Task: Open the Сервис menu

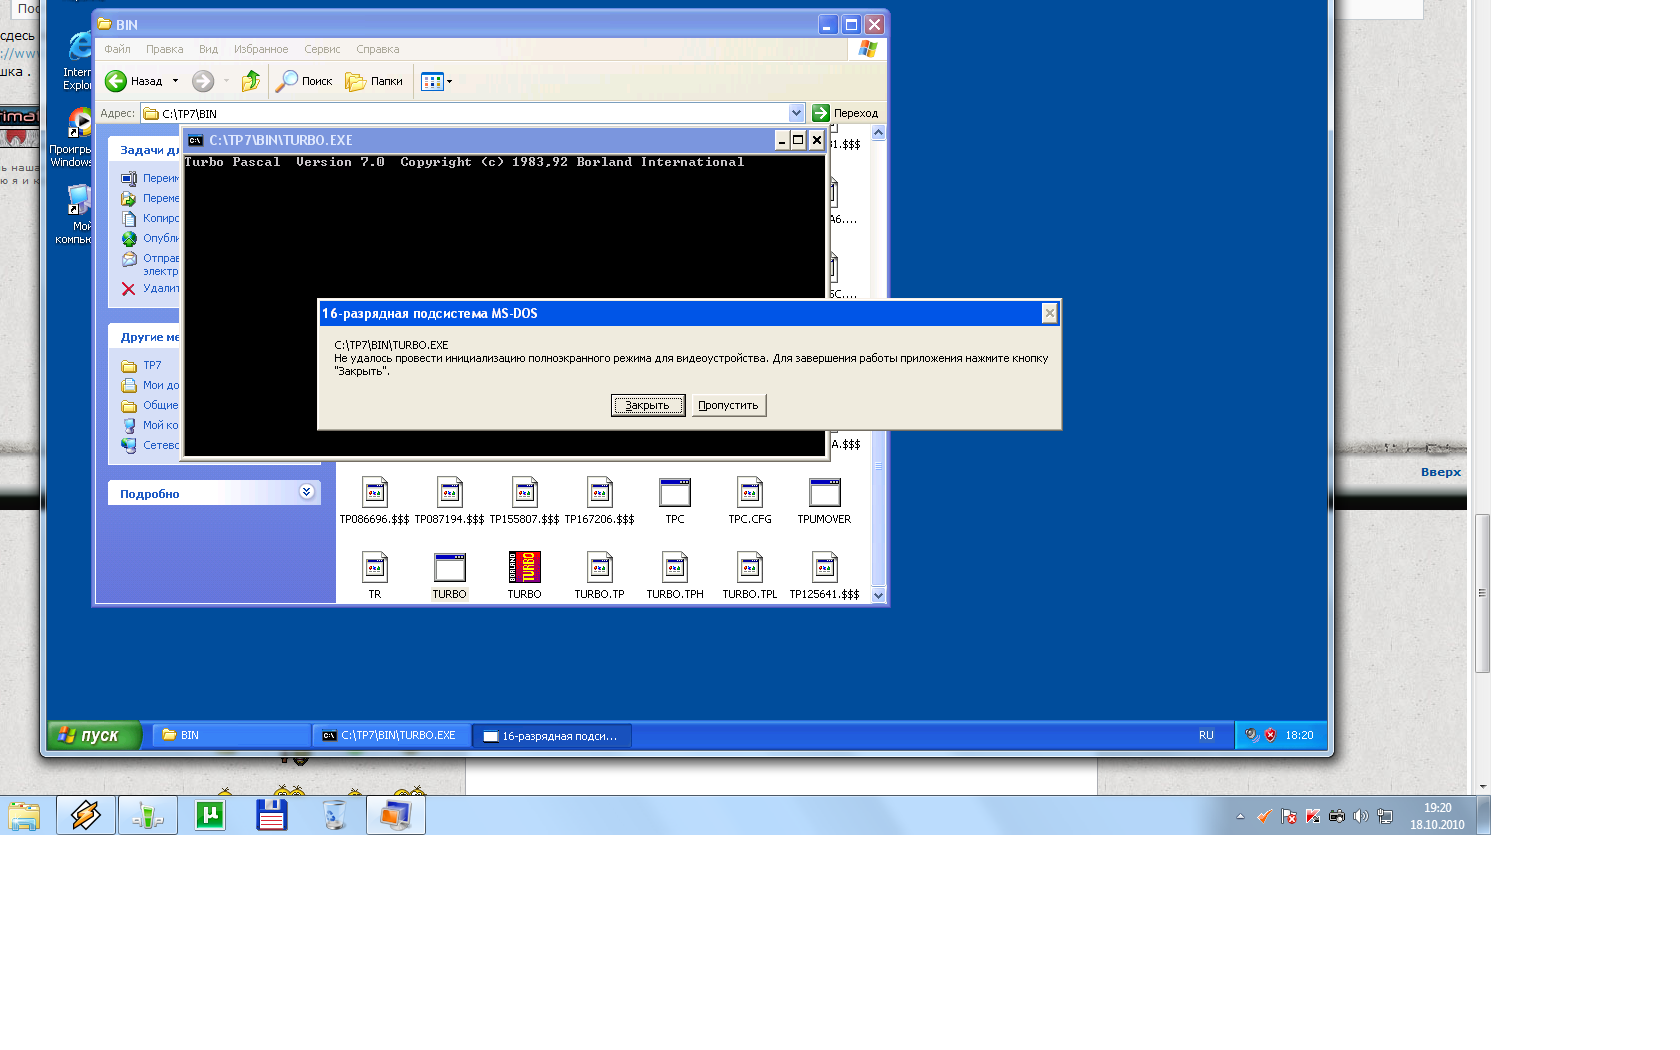Action: (322, 49)
